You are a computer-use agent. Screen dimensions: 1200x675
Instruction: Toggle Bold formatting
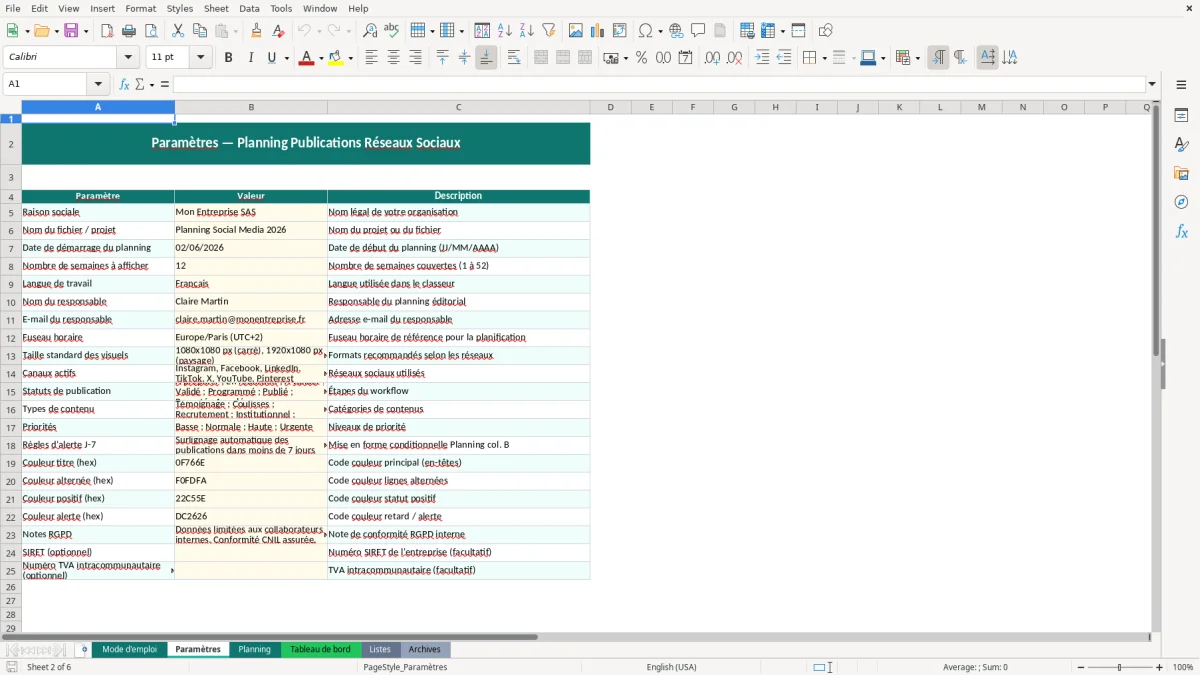point(229,58)
